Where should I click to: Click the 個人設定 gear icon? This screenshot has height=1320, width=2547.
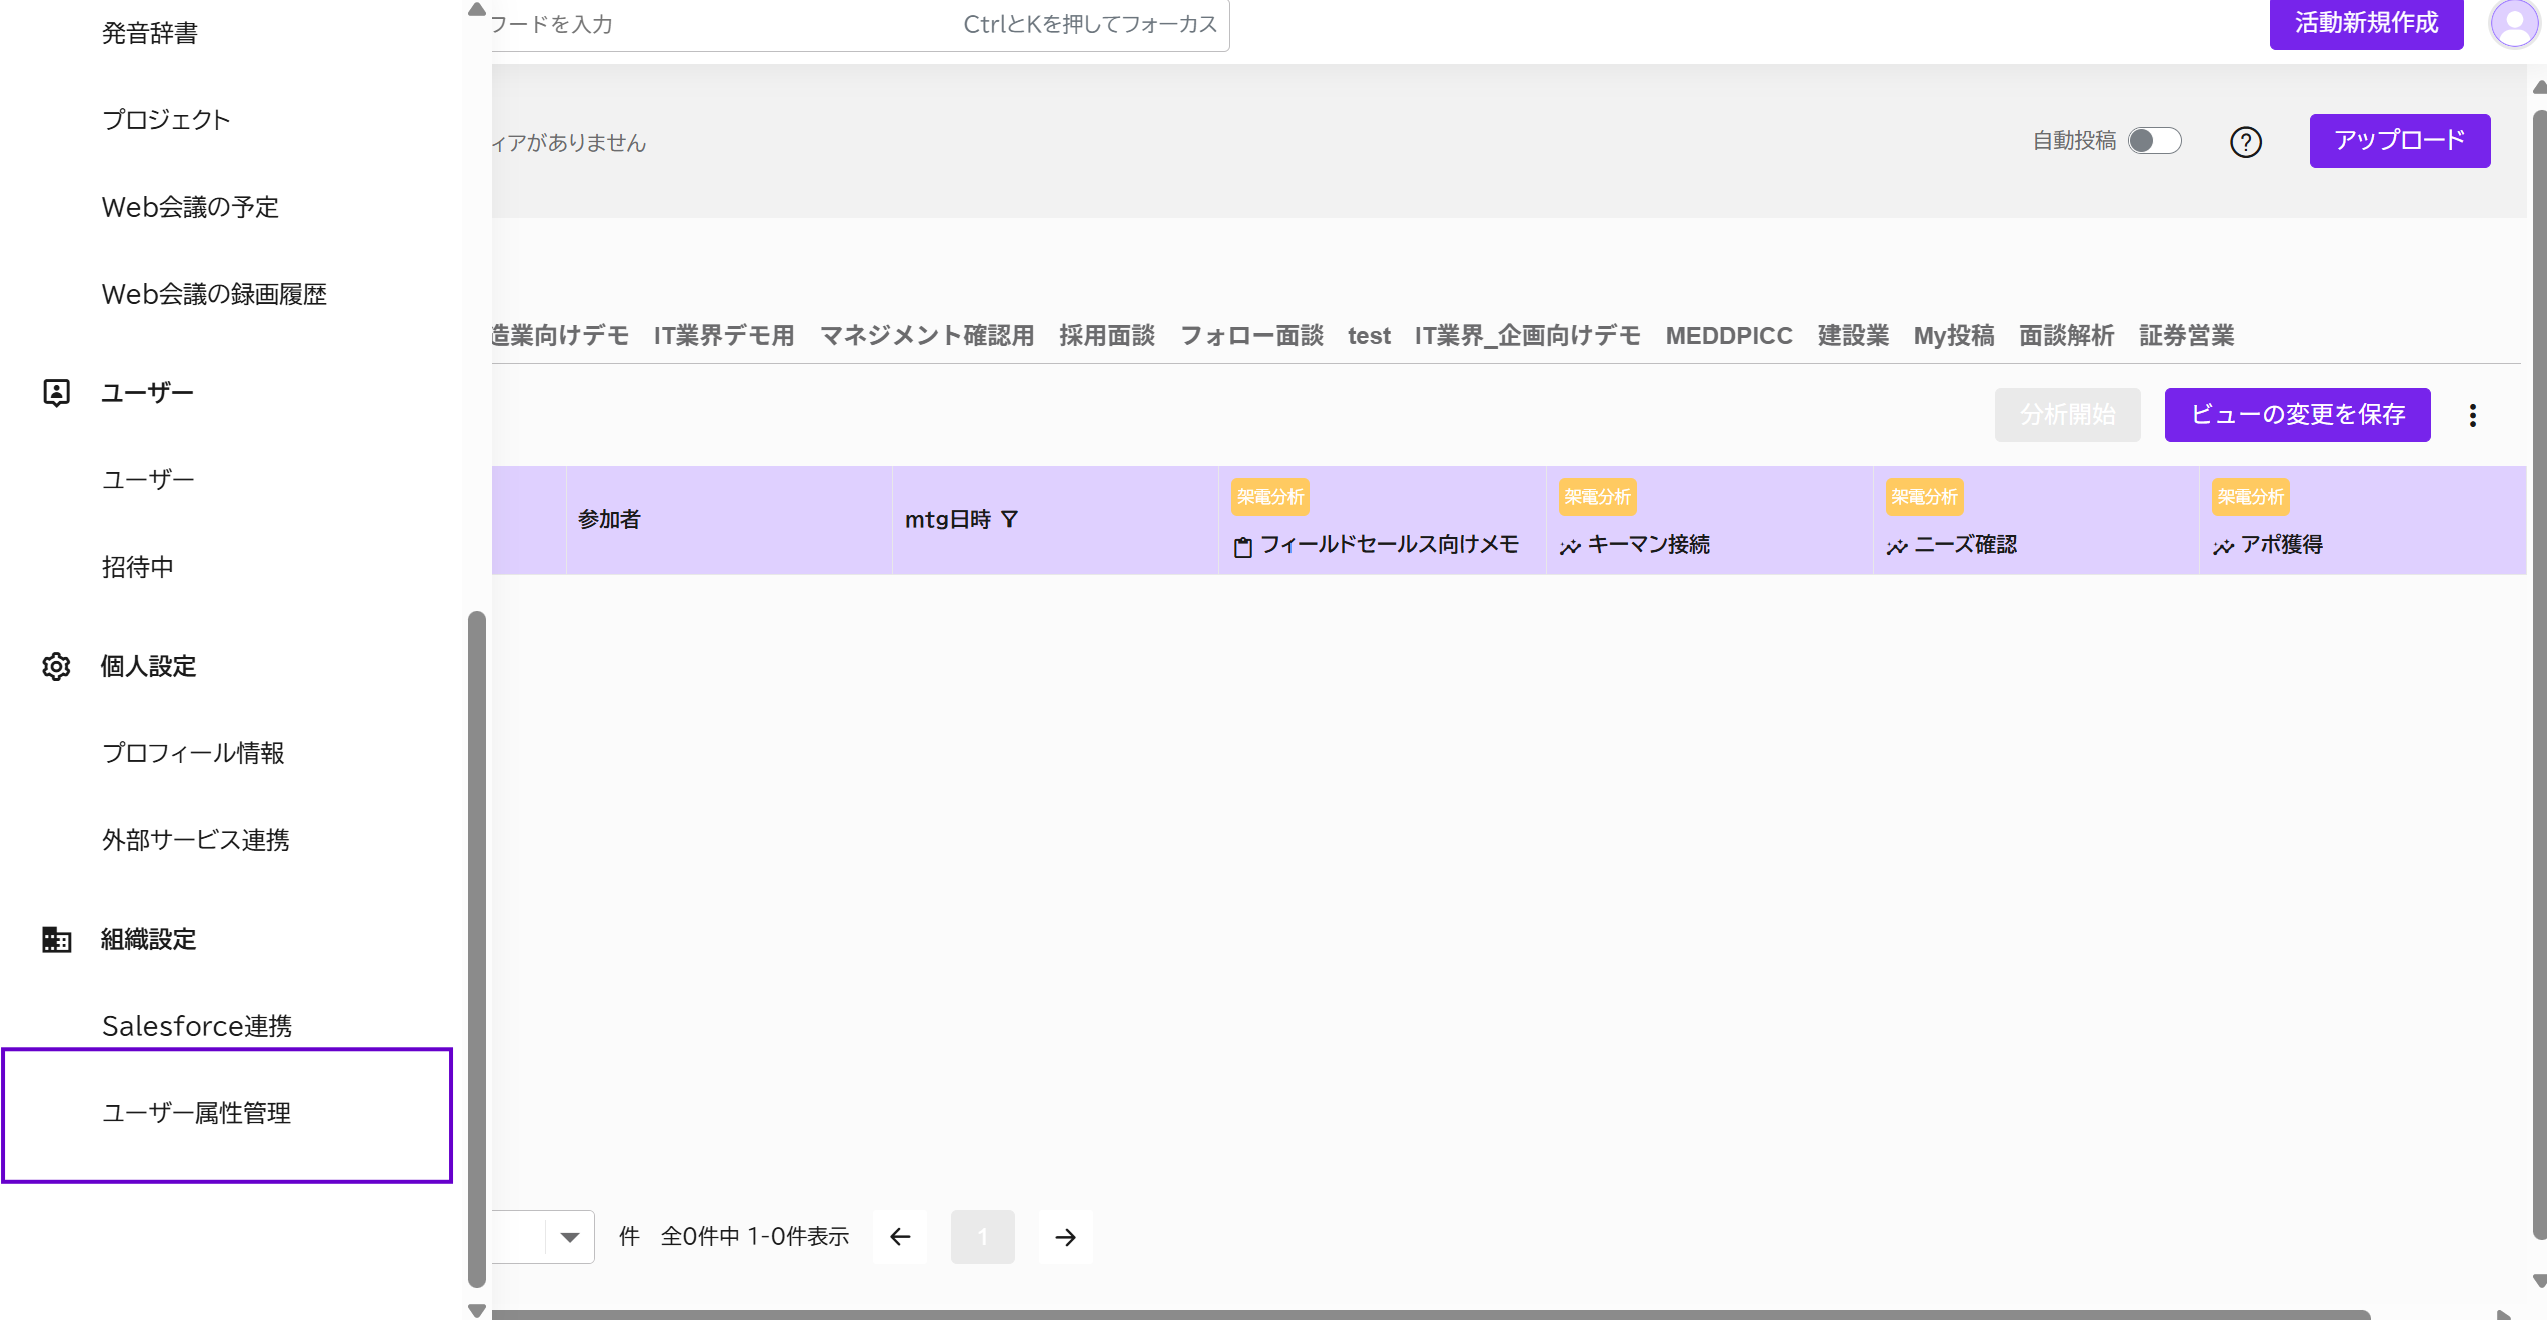(x=57, y=666)
